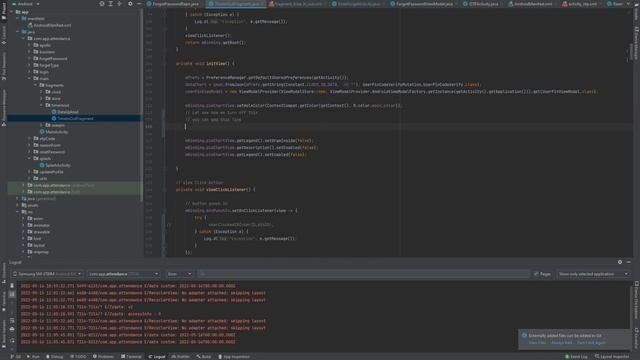Select the otpCode package folder
640x360 pixels.
pos(44,139)
